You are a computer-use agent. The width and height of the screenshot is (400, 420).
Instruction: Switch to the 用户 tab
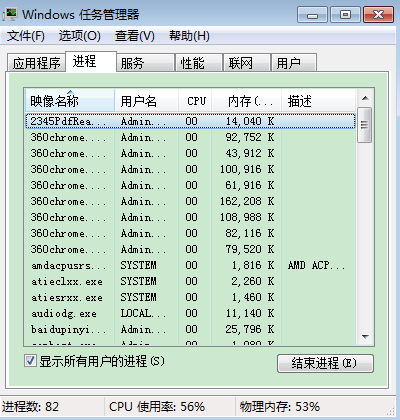coord(294,63)
